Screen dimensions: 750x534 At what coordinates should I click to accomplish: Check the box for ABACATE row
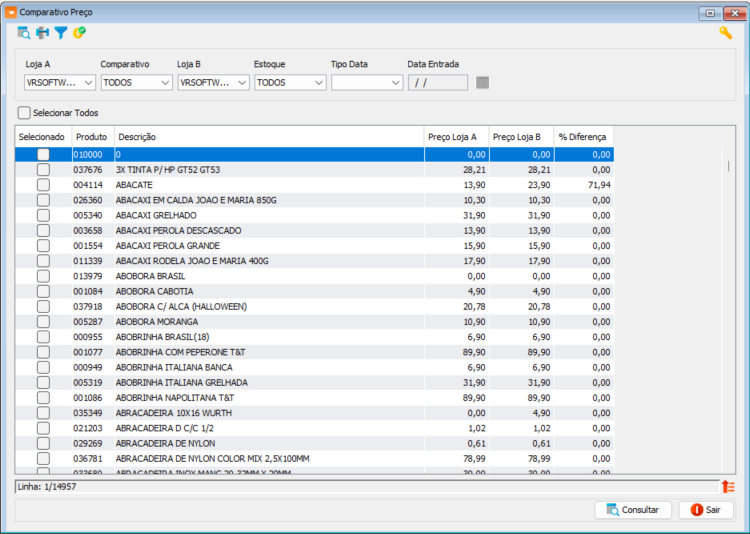tap(43, 185)
